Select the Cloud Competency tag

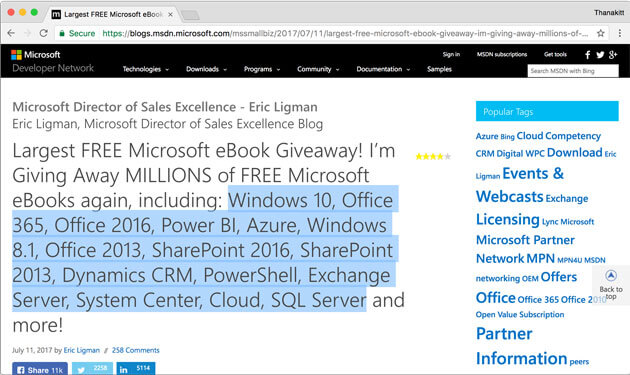[558, 136]
